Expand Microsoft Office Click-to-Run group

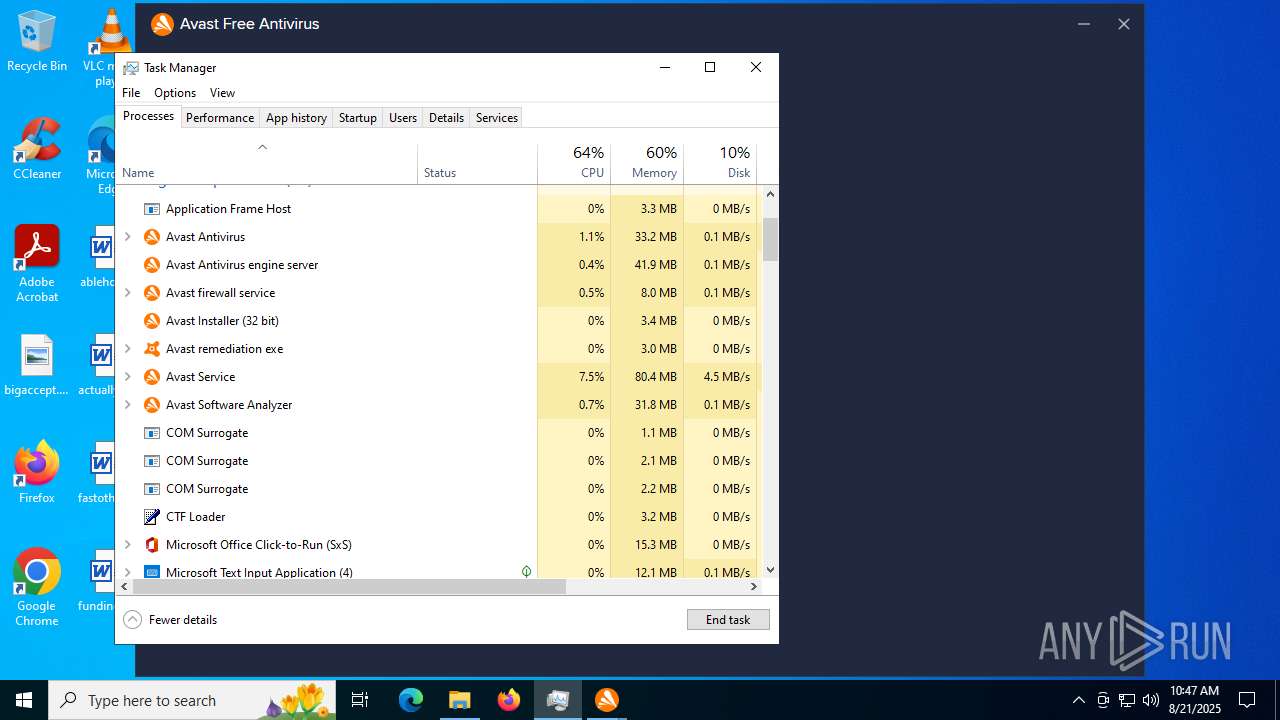(x=127, y=545)
